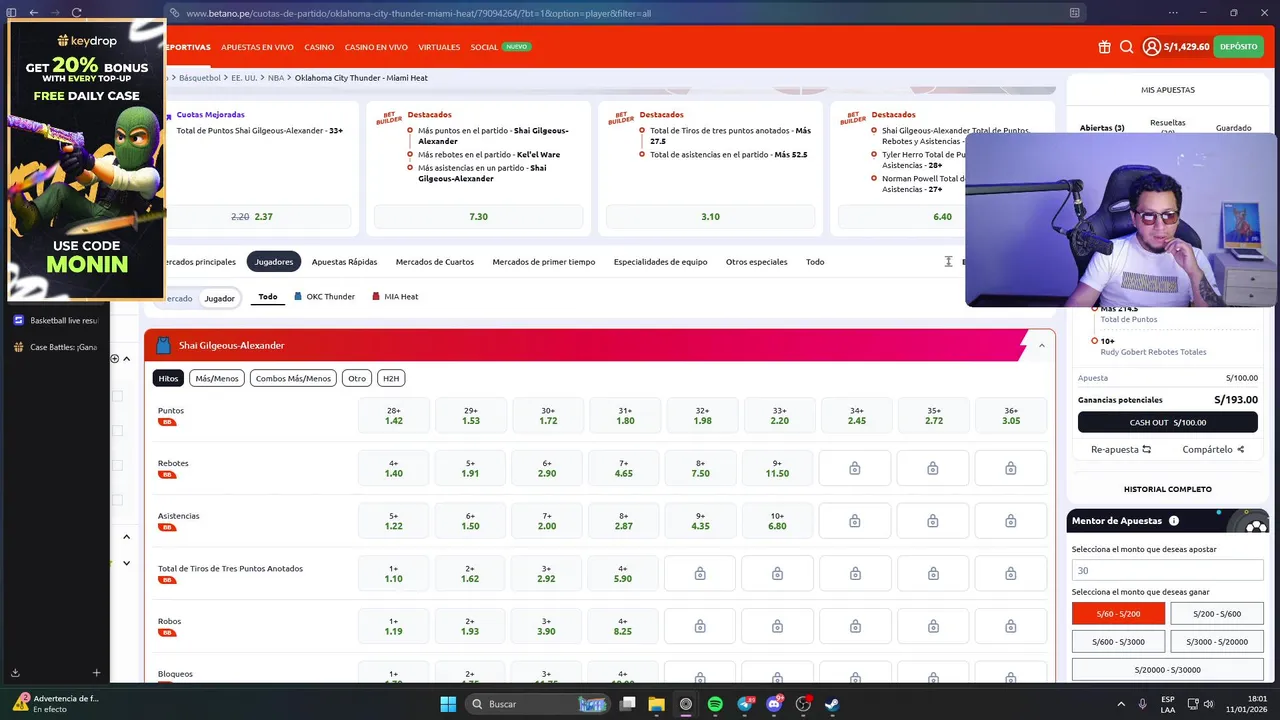The image size is (1280, 720).
Task: Choose the S/600 - S/3000 winnings range
Action: [1118, 642]
